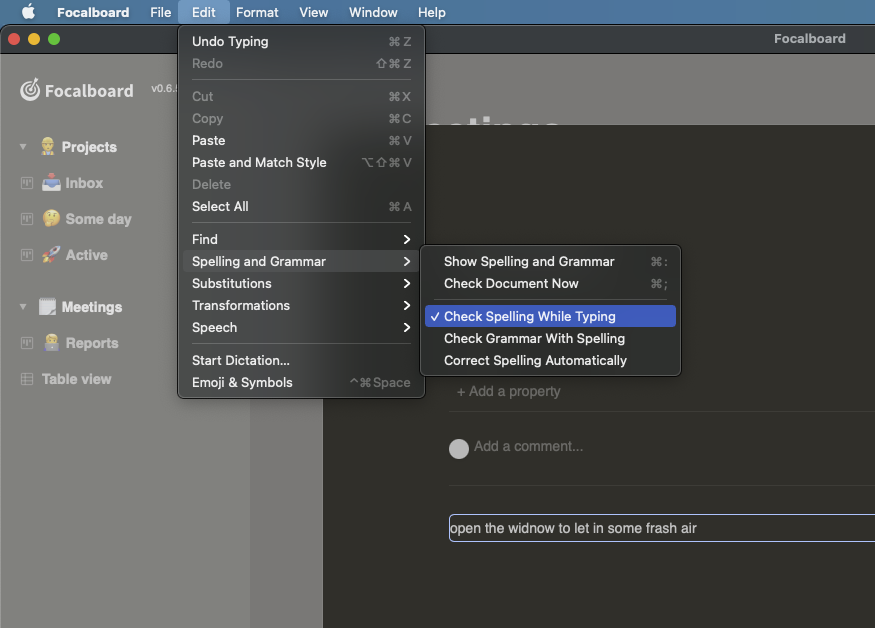Click the Inbox tray emoji icon
Viewport: 875px width, 628px height.
tap(51, 183)
